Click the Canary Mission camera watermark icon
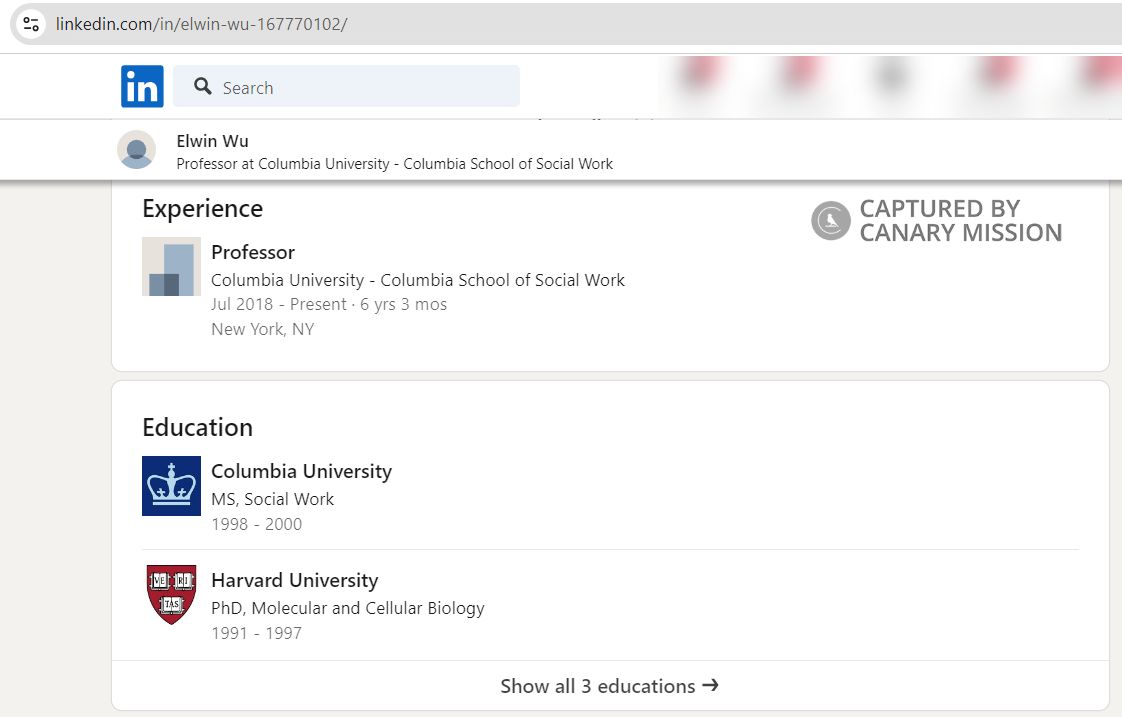1122x717 pixels. click(830, 220)
